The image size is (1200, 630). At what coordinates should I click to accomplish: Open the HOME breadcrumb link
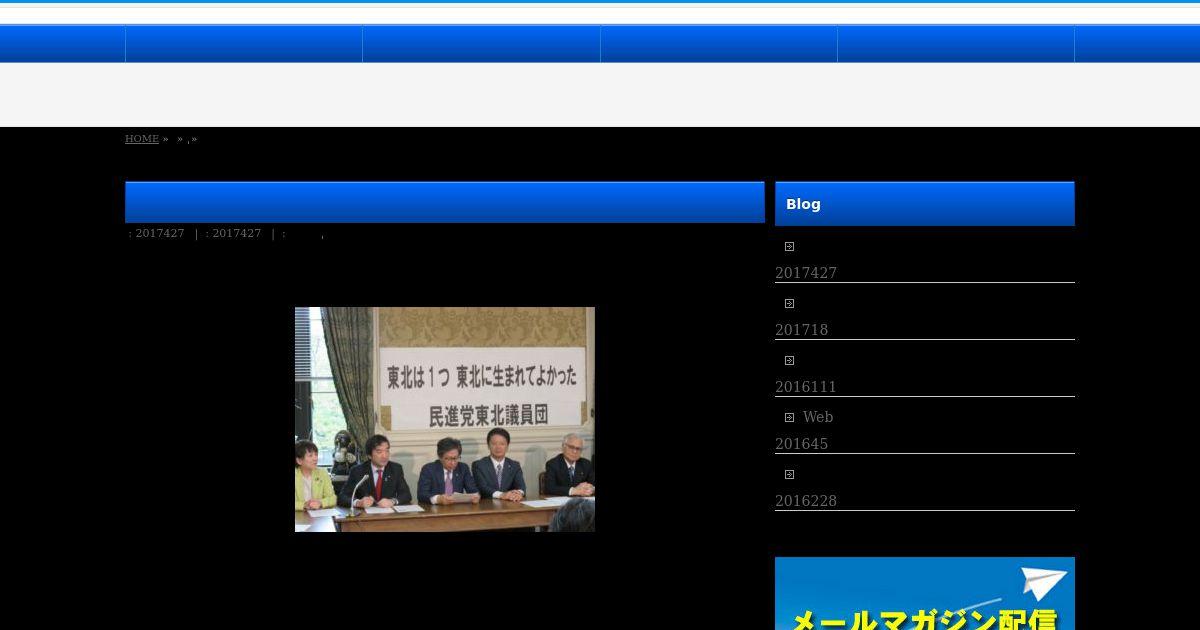point(142,139)
